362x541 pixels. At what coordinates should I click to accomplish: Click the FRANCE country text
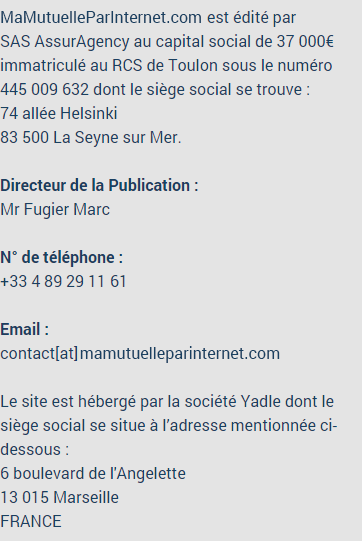point(31,521)
